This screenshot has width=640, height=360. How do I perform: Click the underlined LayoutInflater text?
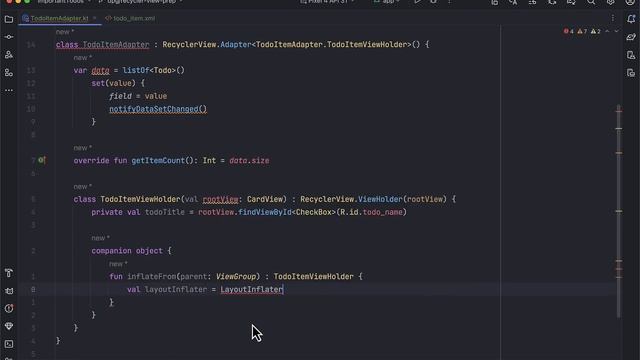tap(251, 289)
